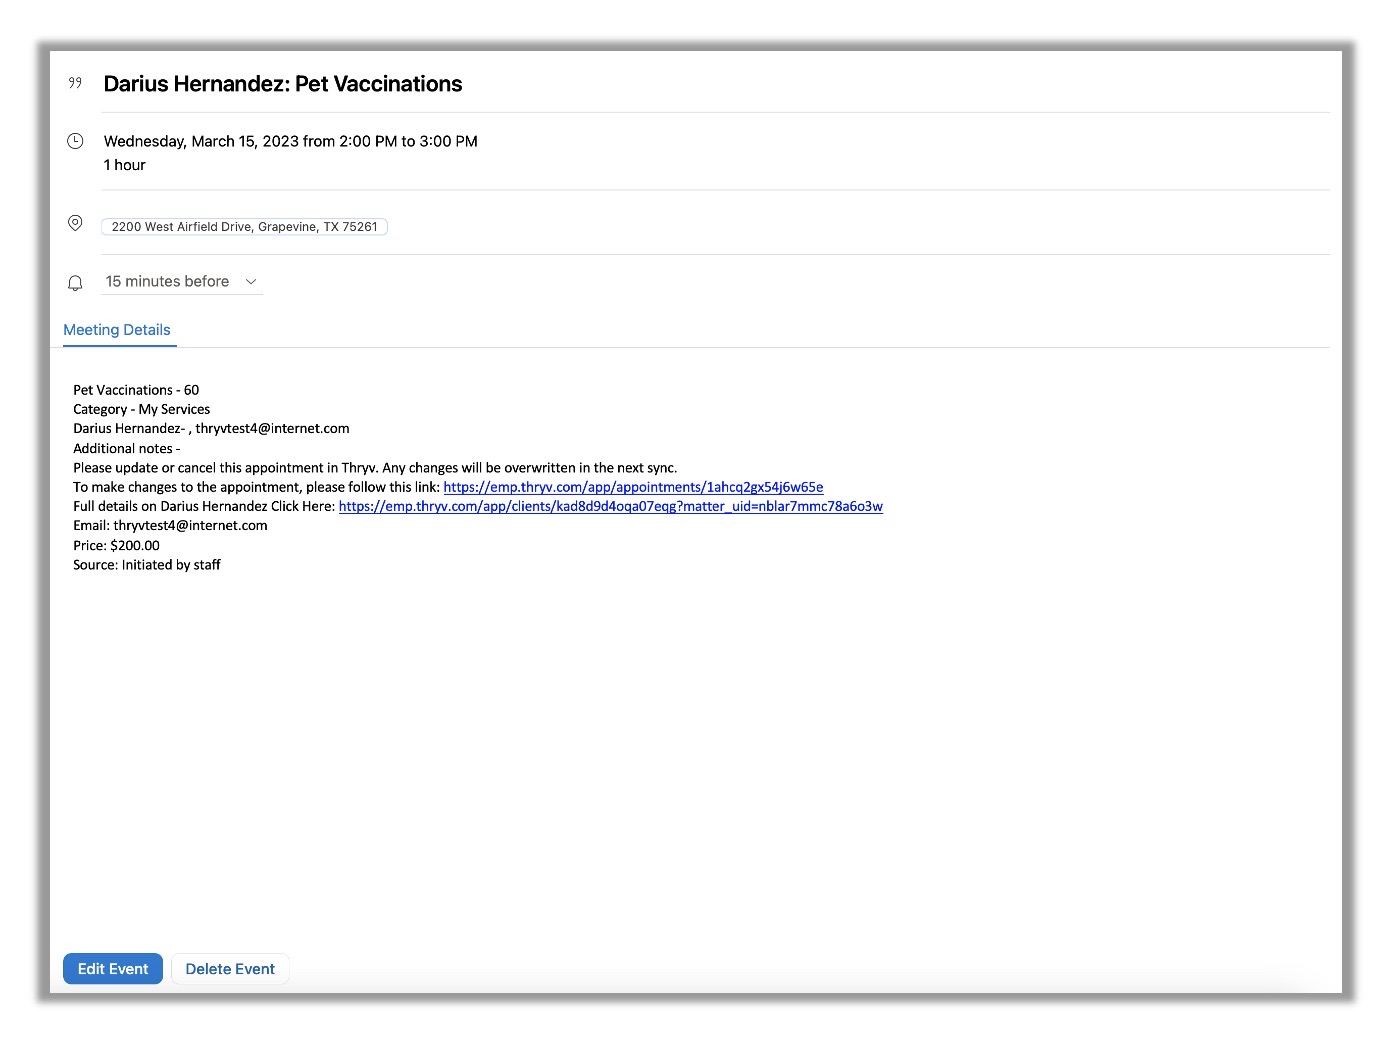Image resolution: width=1388 pixels, height=1042 pixels.
Task: Click the quote-mark title icon
Action: click(x=75, y=83)
